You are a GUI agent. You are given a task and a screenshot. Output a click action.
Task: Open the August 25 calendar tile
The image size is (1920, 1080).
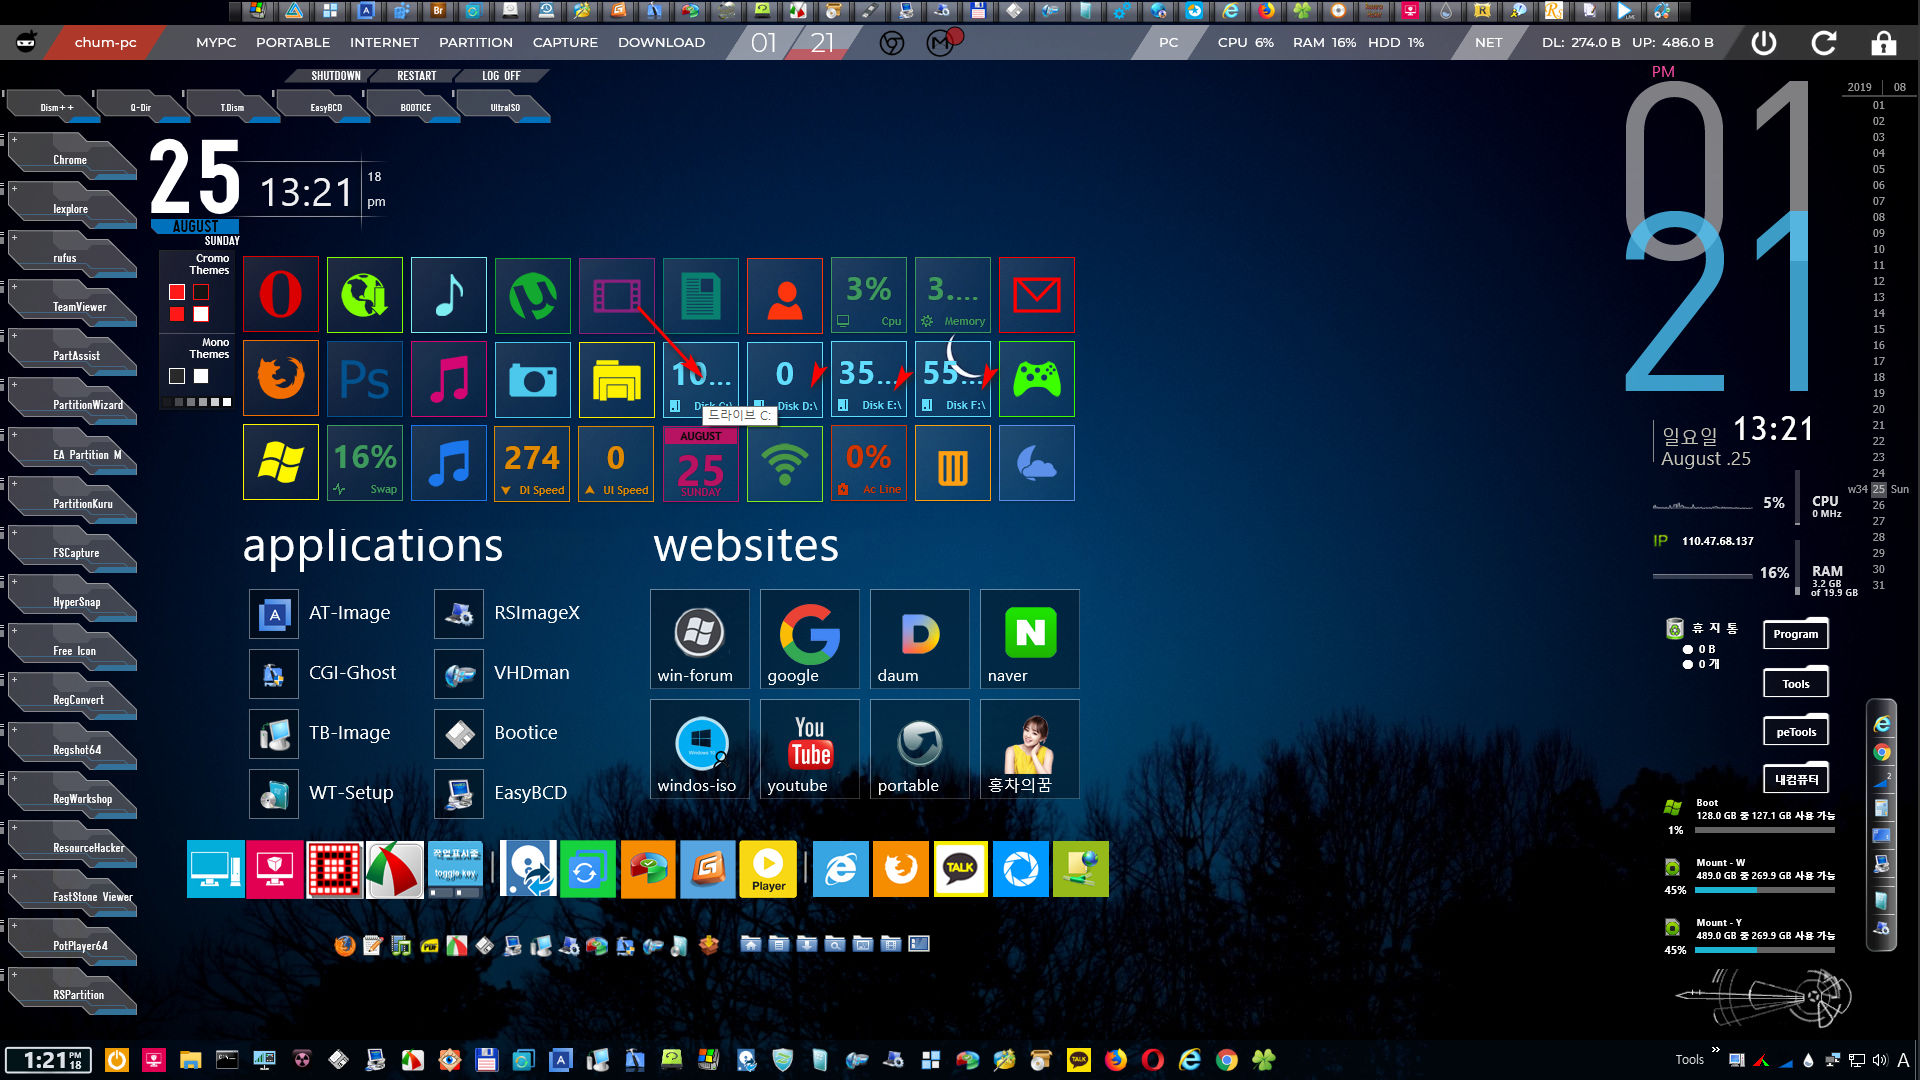click(x=701, y=463)
